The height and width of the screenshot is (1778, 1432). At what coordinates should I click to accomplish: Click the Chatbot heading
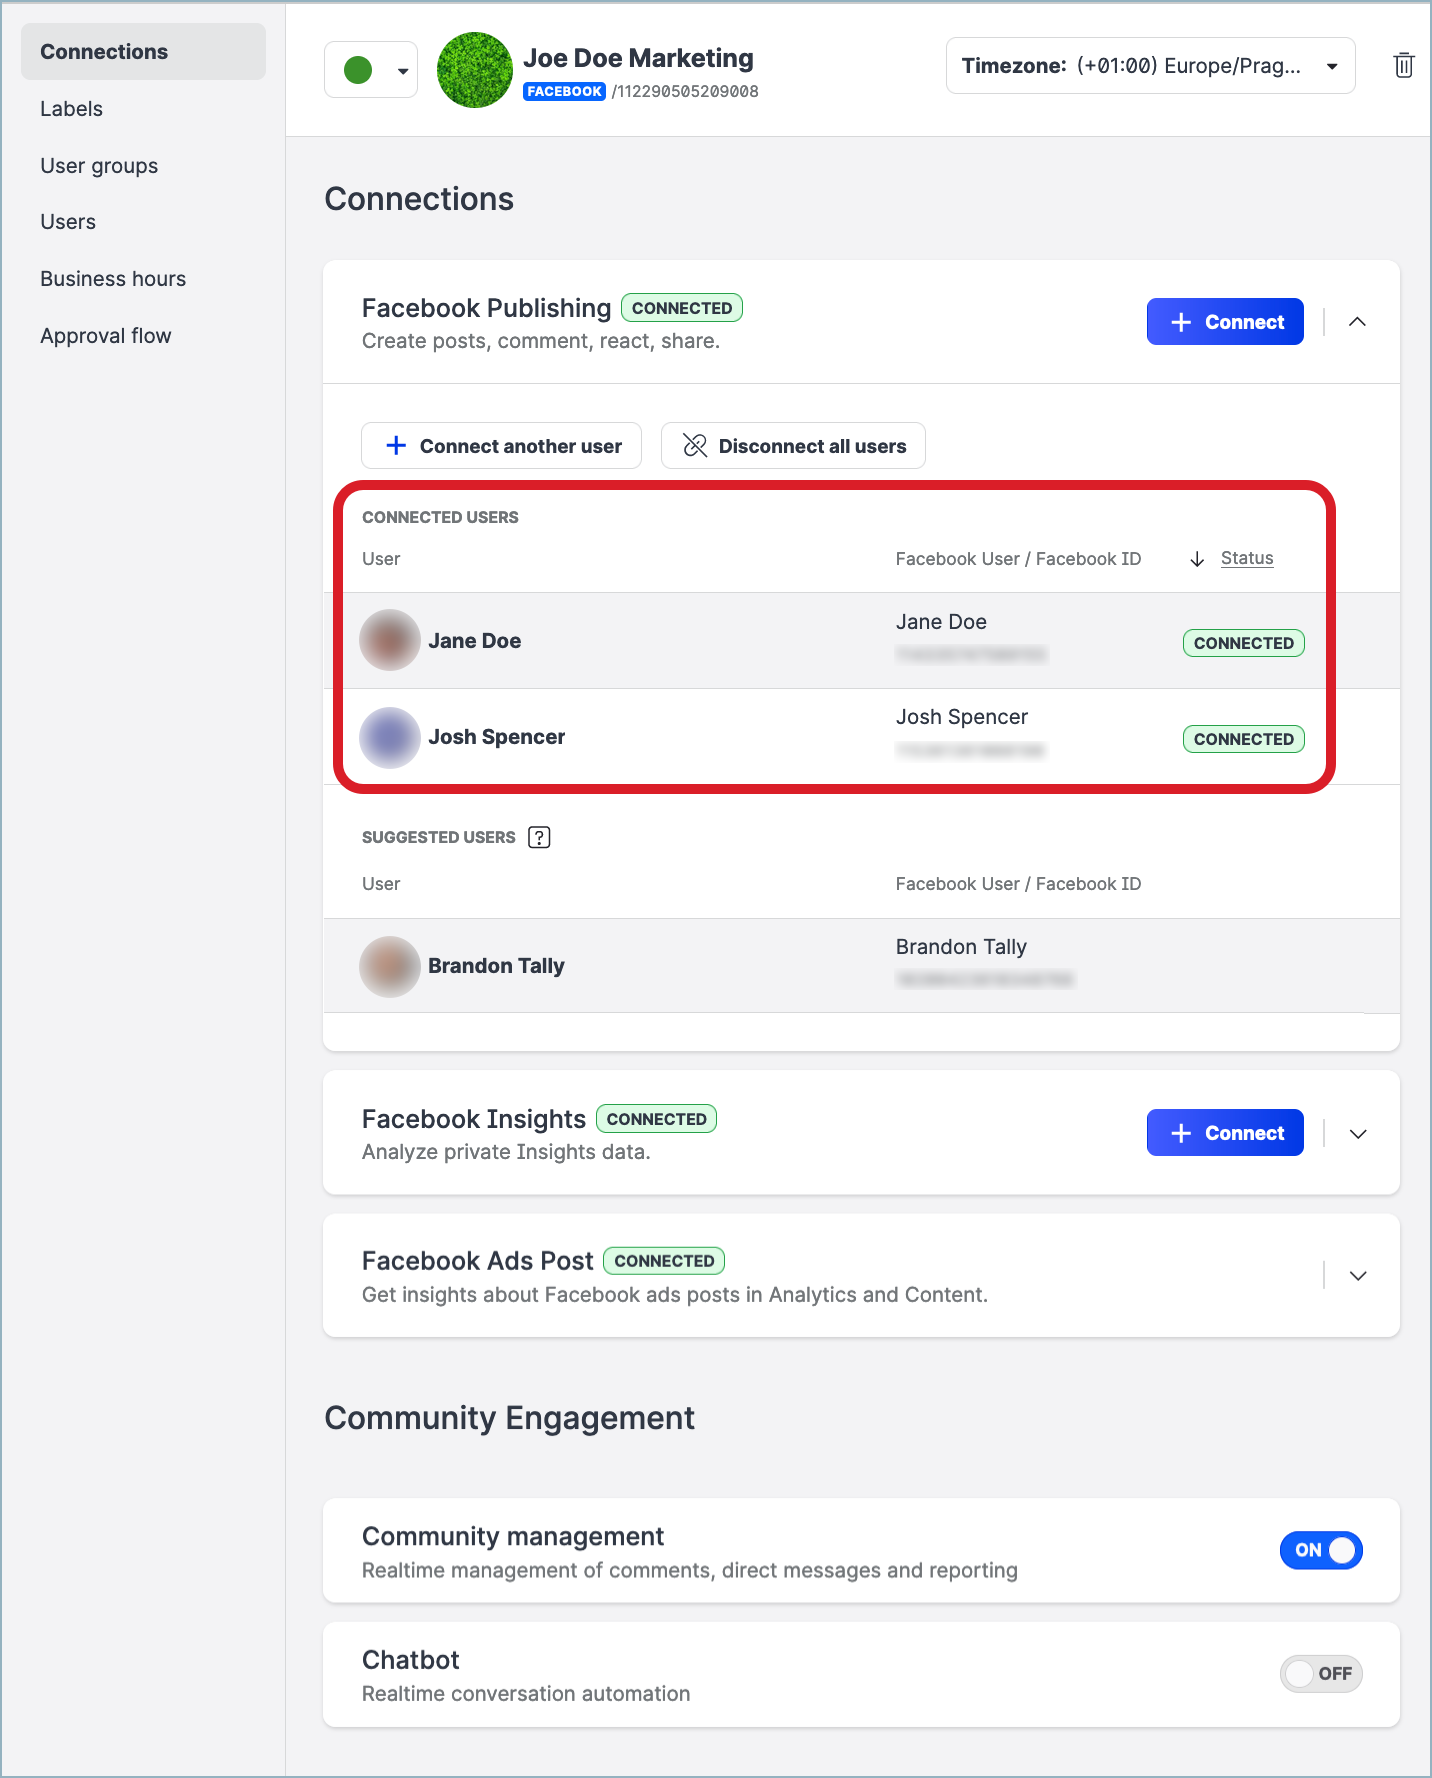point(410,1660)
